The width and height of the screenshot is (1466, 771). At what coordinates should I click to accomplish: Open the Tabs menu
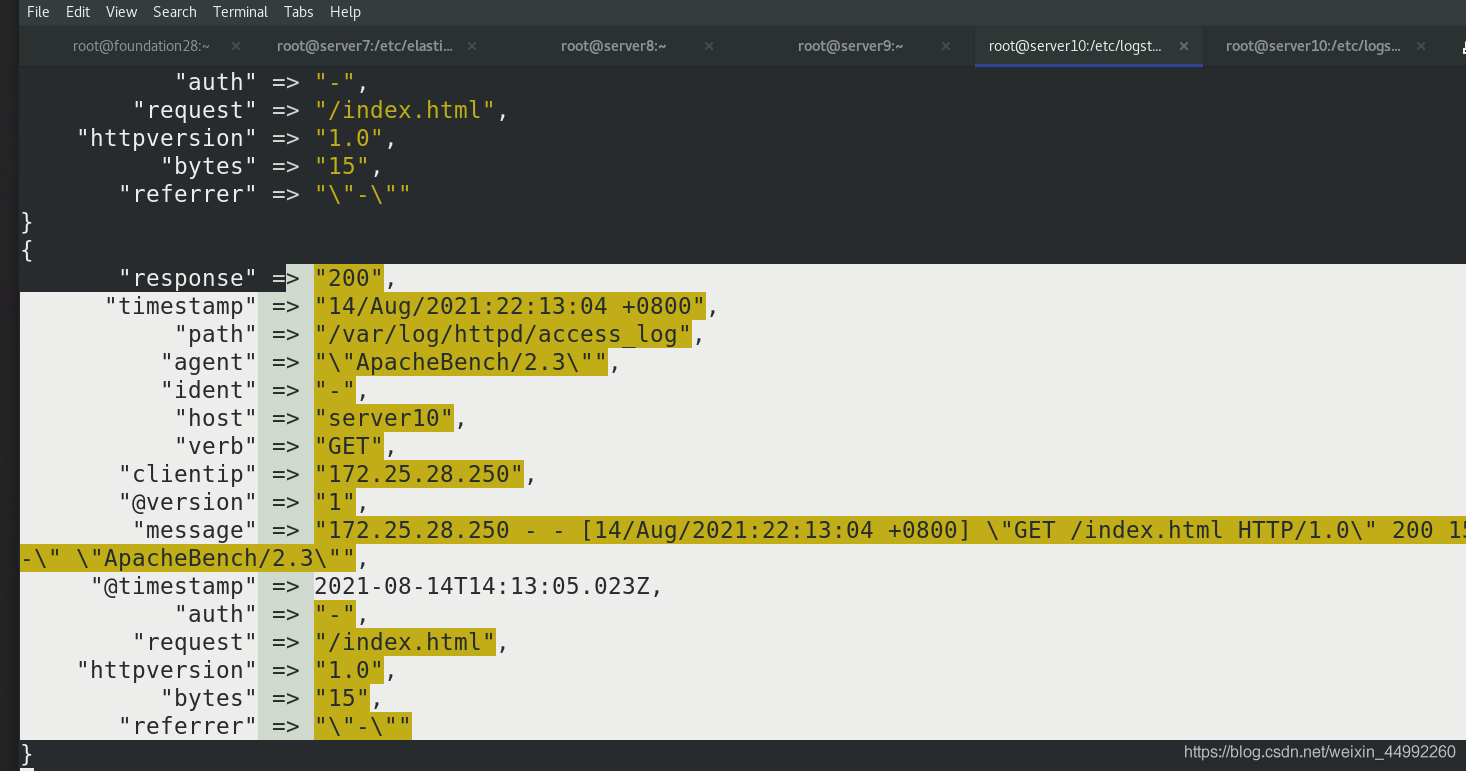click(x=298, y=12)
